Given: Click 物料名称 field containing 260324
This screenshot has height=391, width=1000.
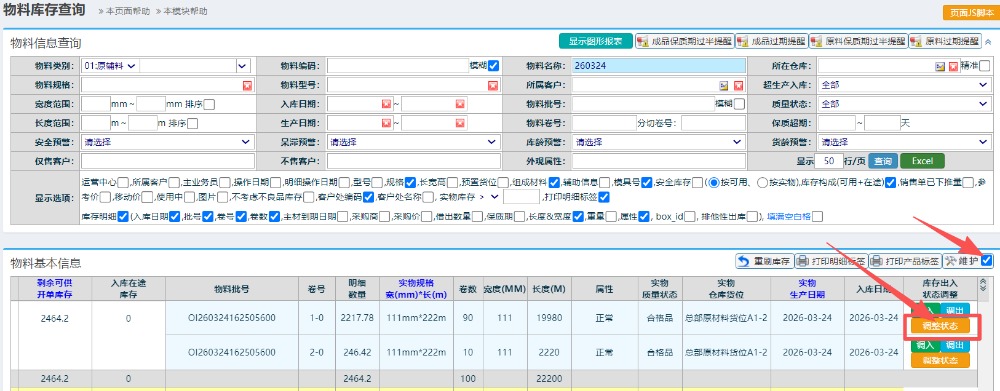Looking at the screenshot, I should (x=659, y=66).
